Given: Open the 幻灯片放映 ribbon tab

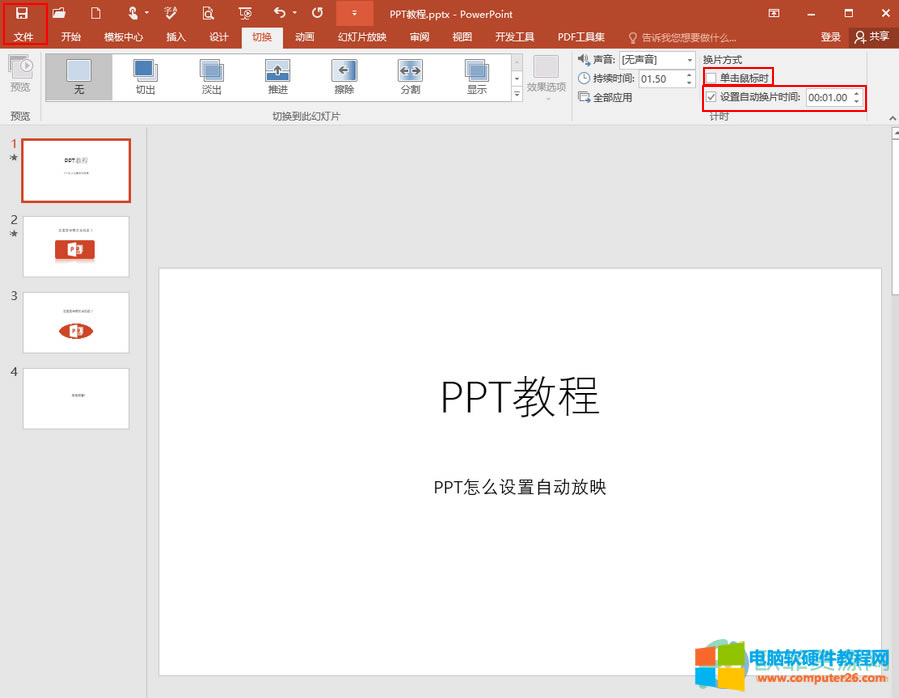Looking at the screenshot, I should 361,37.
